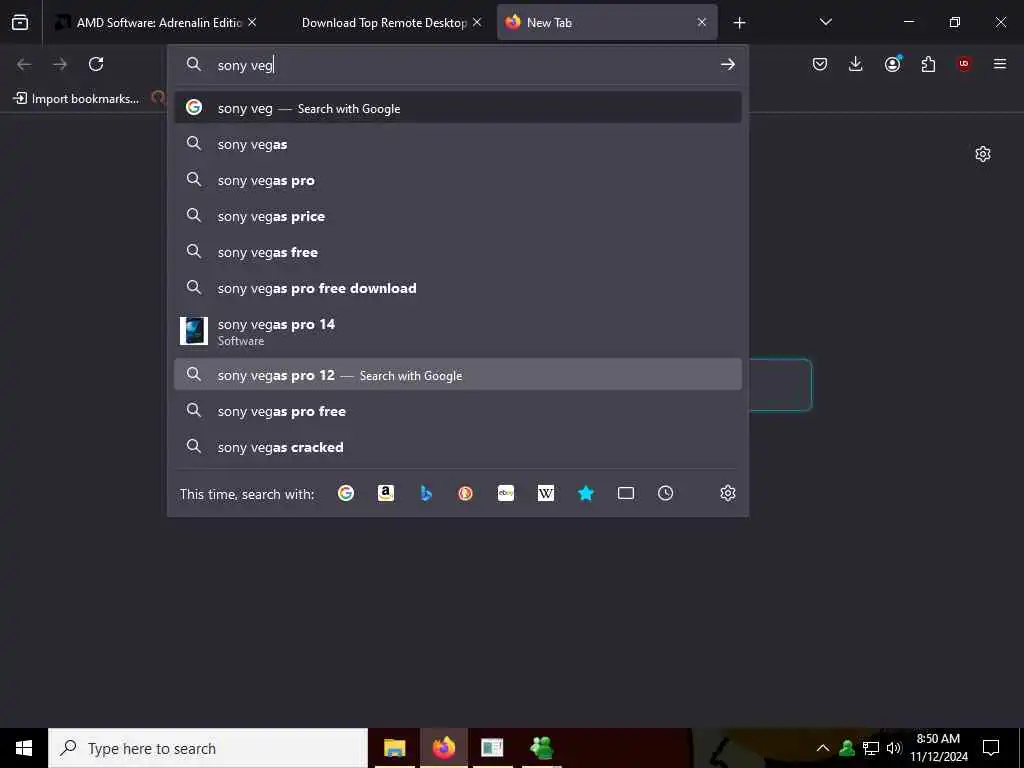The image size is (1024, 768).
Task: Reload the current page
Action: [96, 64]
